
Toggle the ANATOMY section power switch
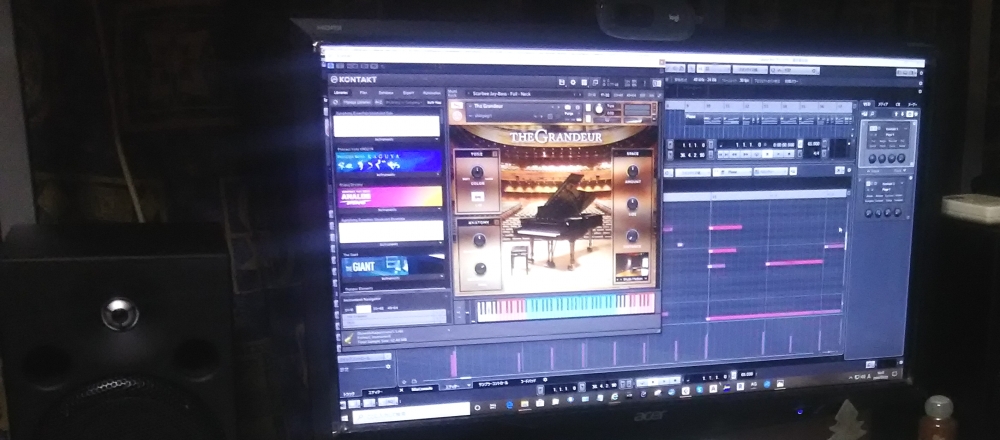point(496,222)
